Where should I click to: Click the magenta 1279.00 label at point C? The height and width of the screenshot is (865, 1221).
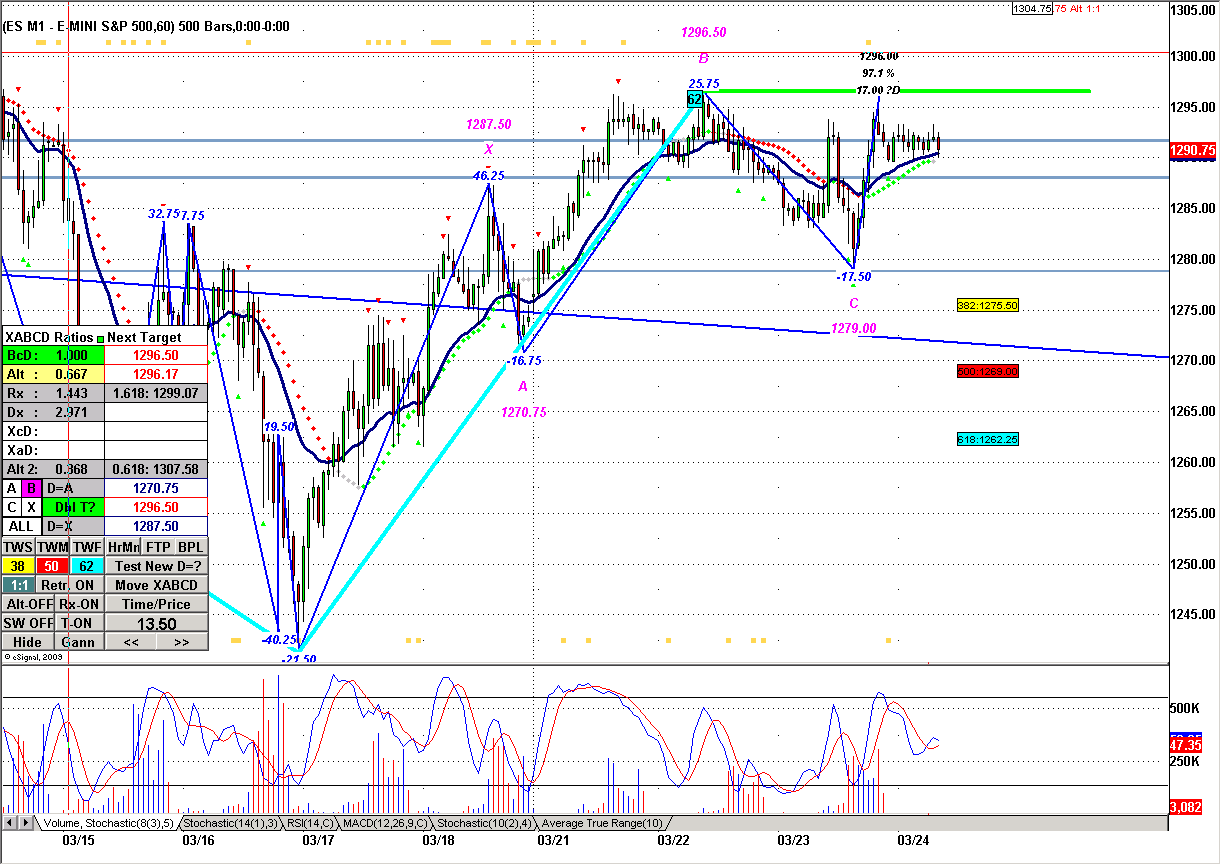[x=853, y=328]
